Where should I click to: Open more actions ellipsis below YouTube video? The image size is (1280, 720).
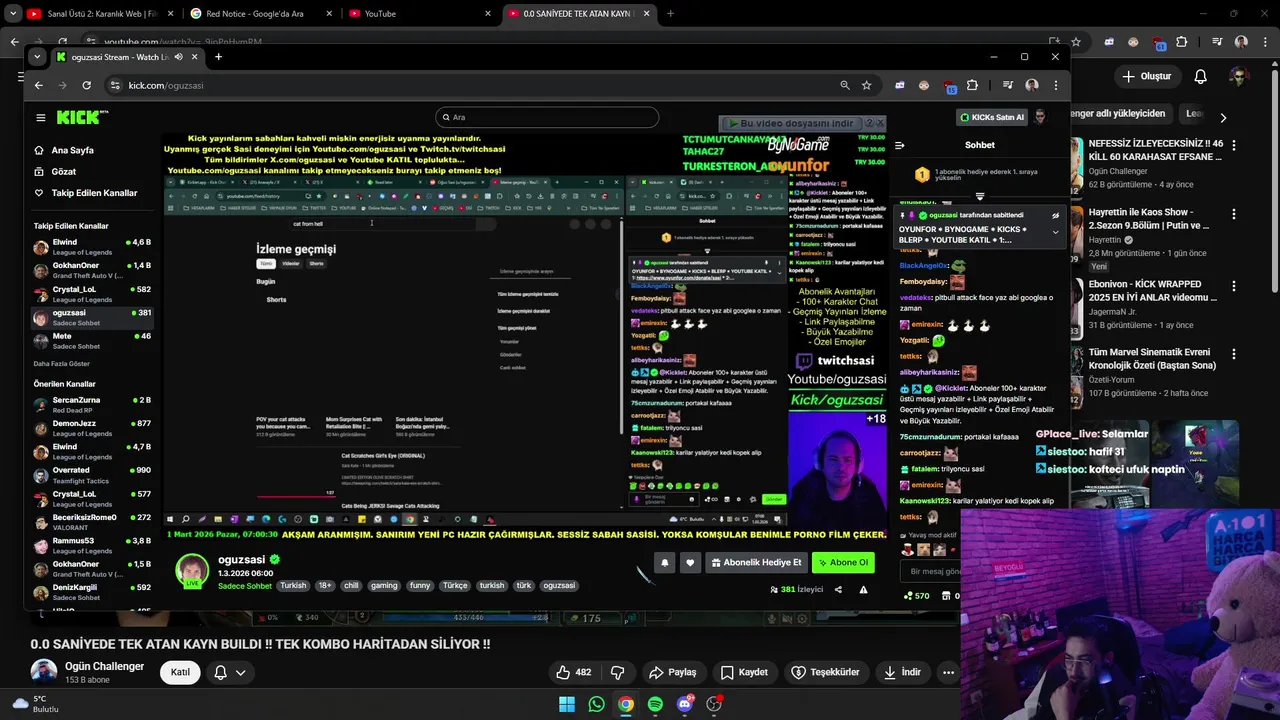[948, 672]
